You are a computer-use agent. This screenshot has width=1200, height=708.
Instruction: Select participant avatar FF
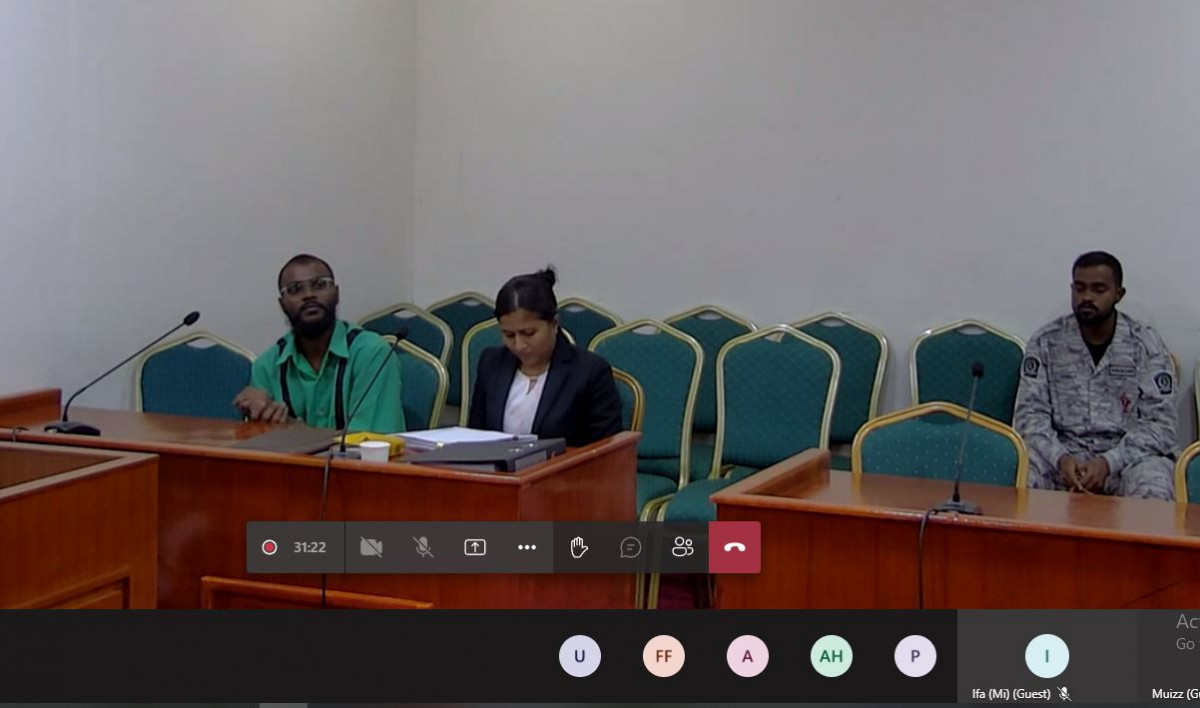(x=664, y=656)
